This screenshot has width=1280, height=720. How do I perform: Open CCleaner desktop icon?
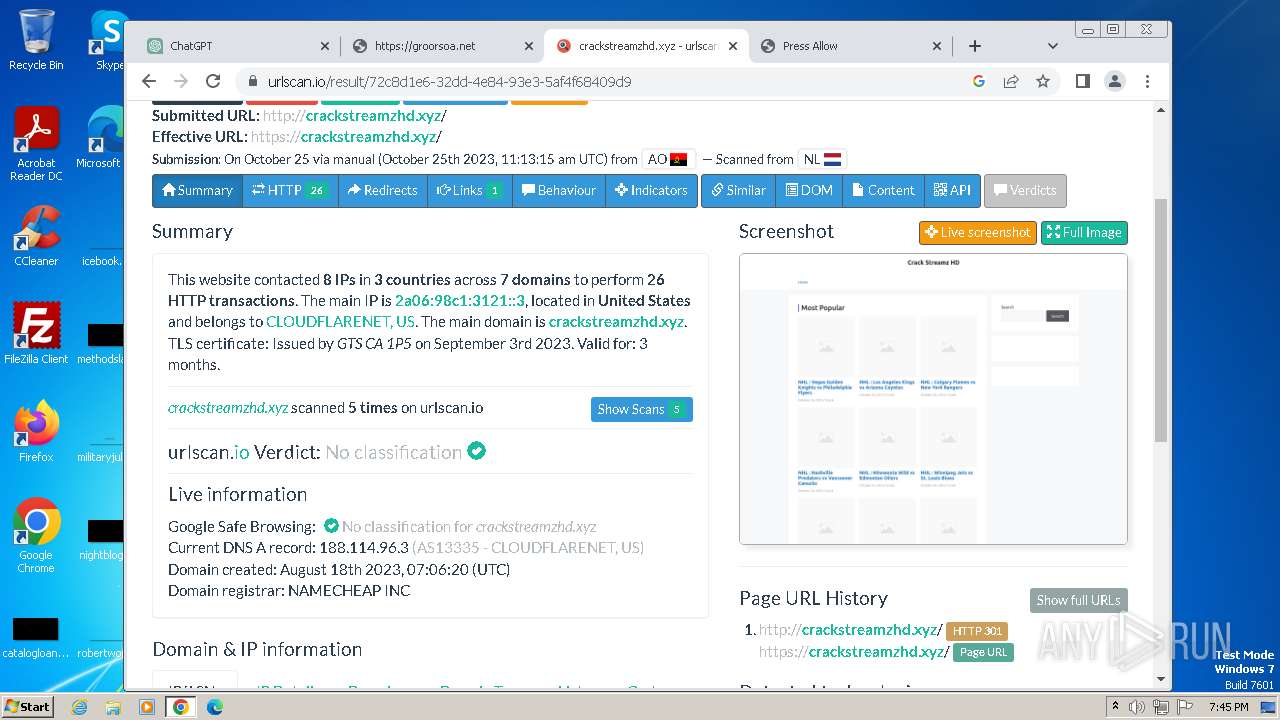click(x=36, y=236)
